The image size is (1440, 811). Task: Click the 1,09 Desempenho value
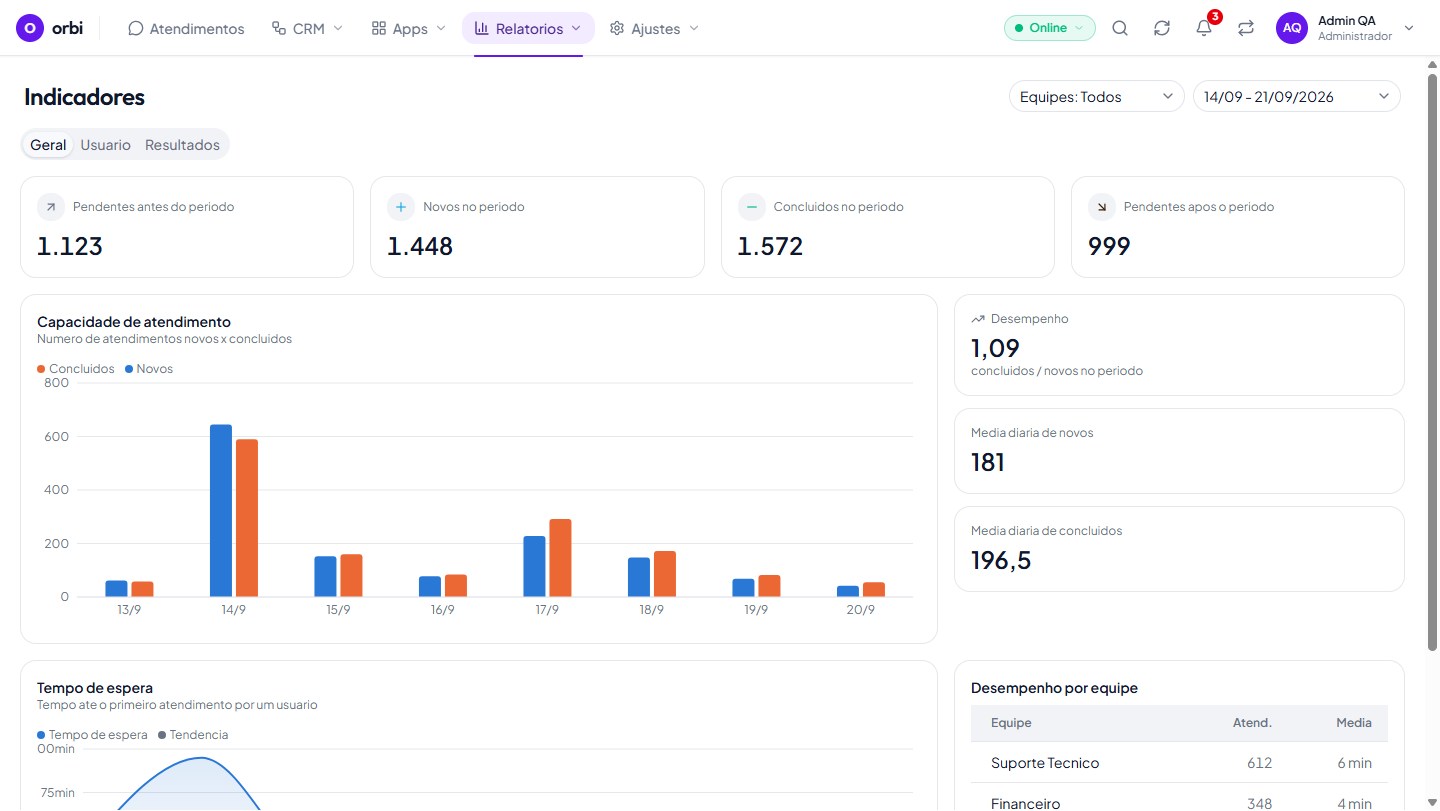point(995,348)
